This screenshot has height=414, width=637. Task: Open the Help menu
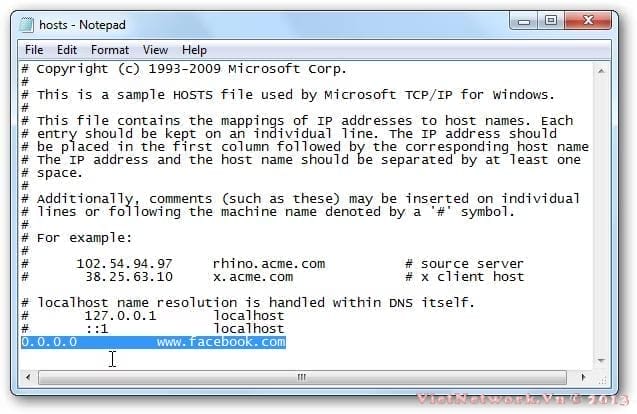194,50
